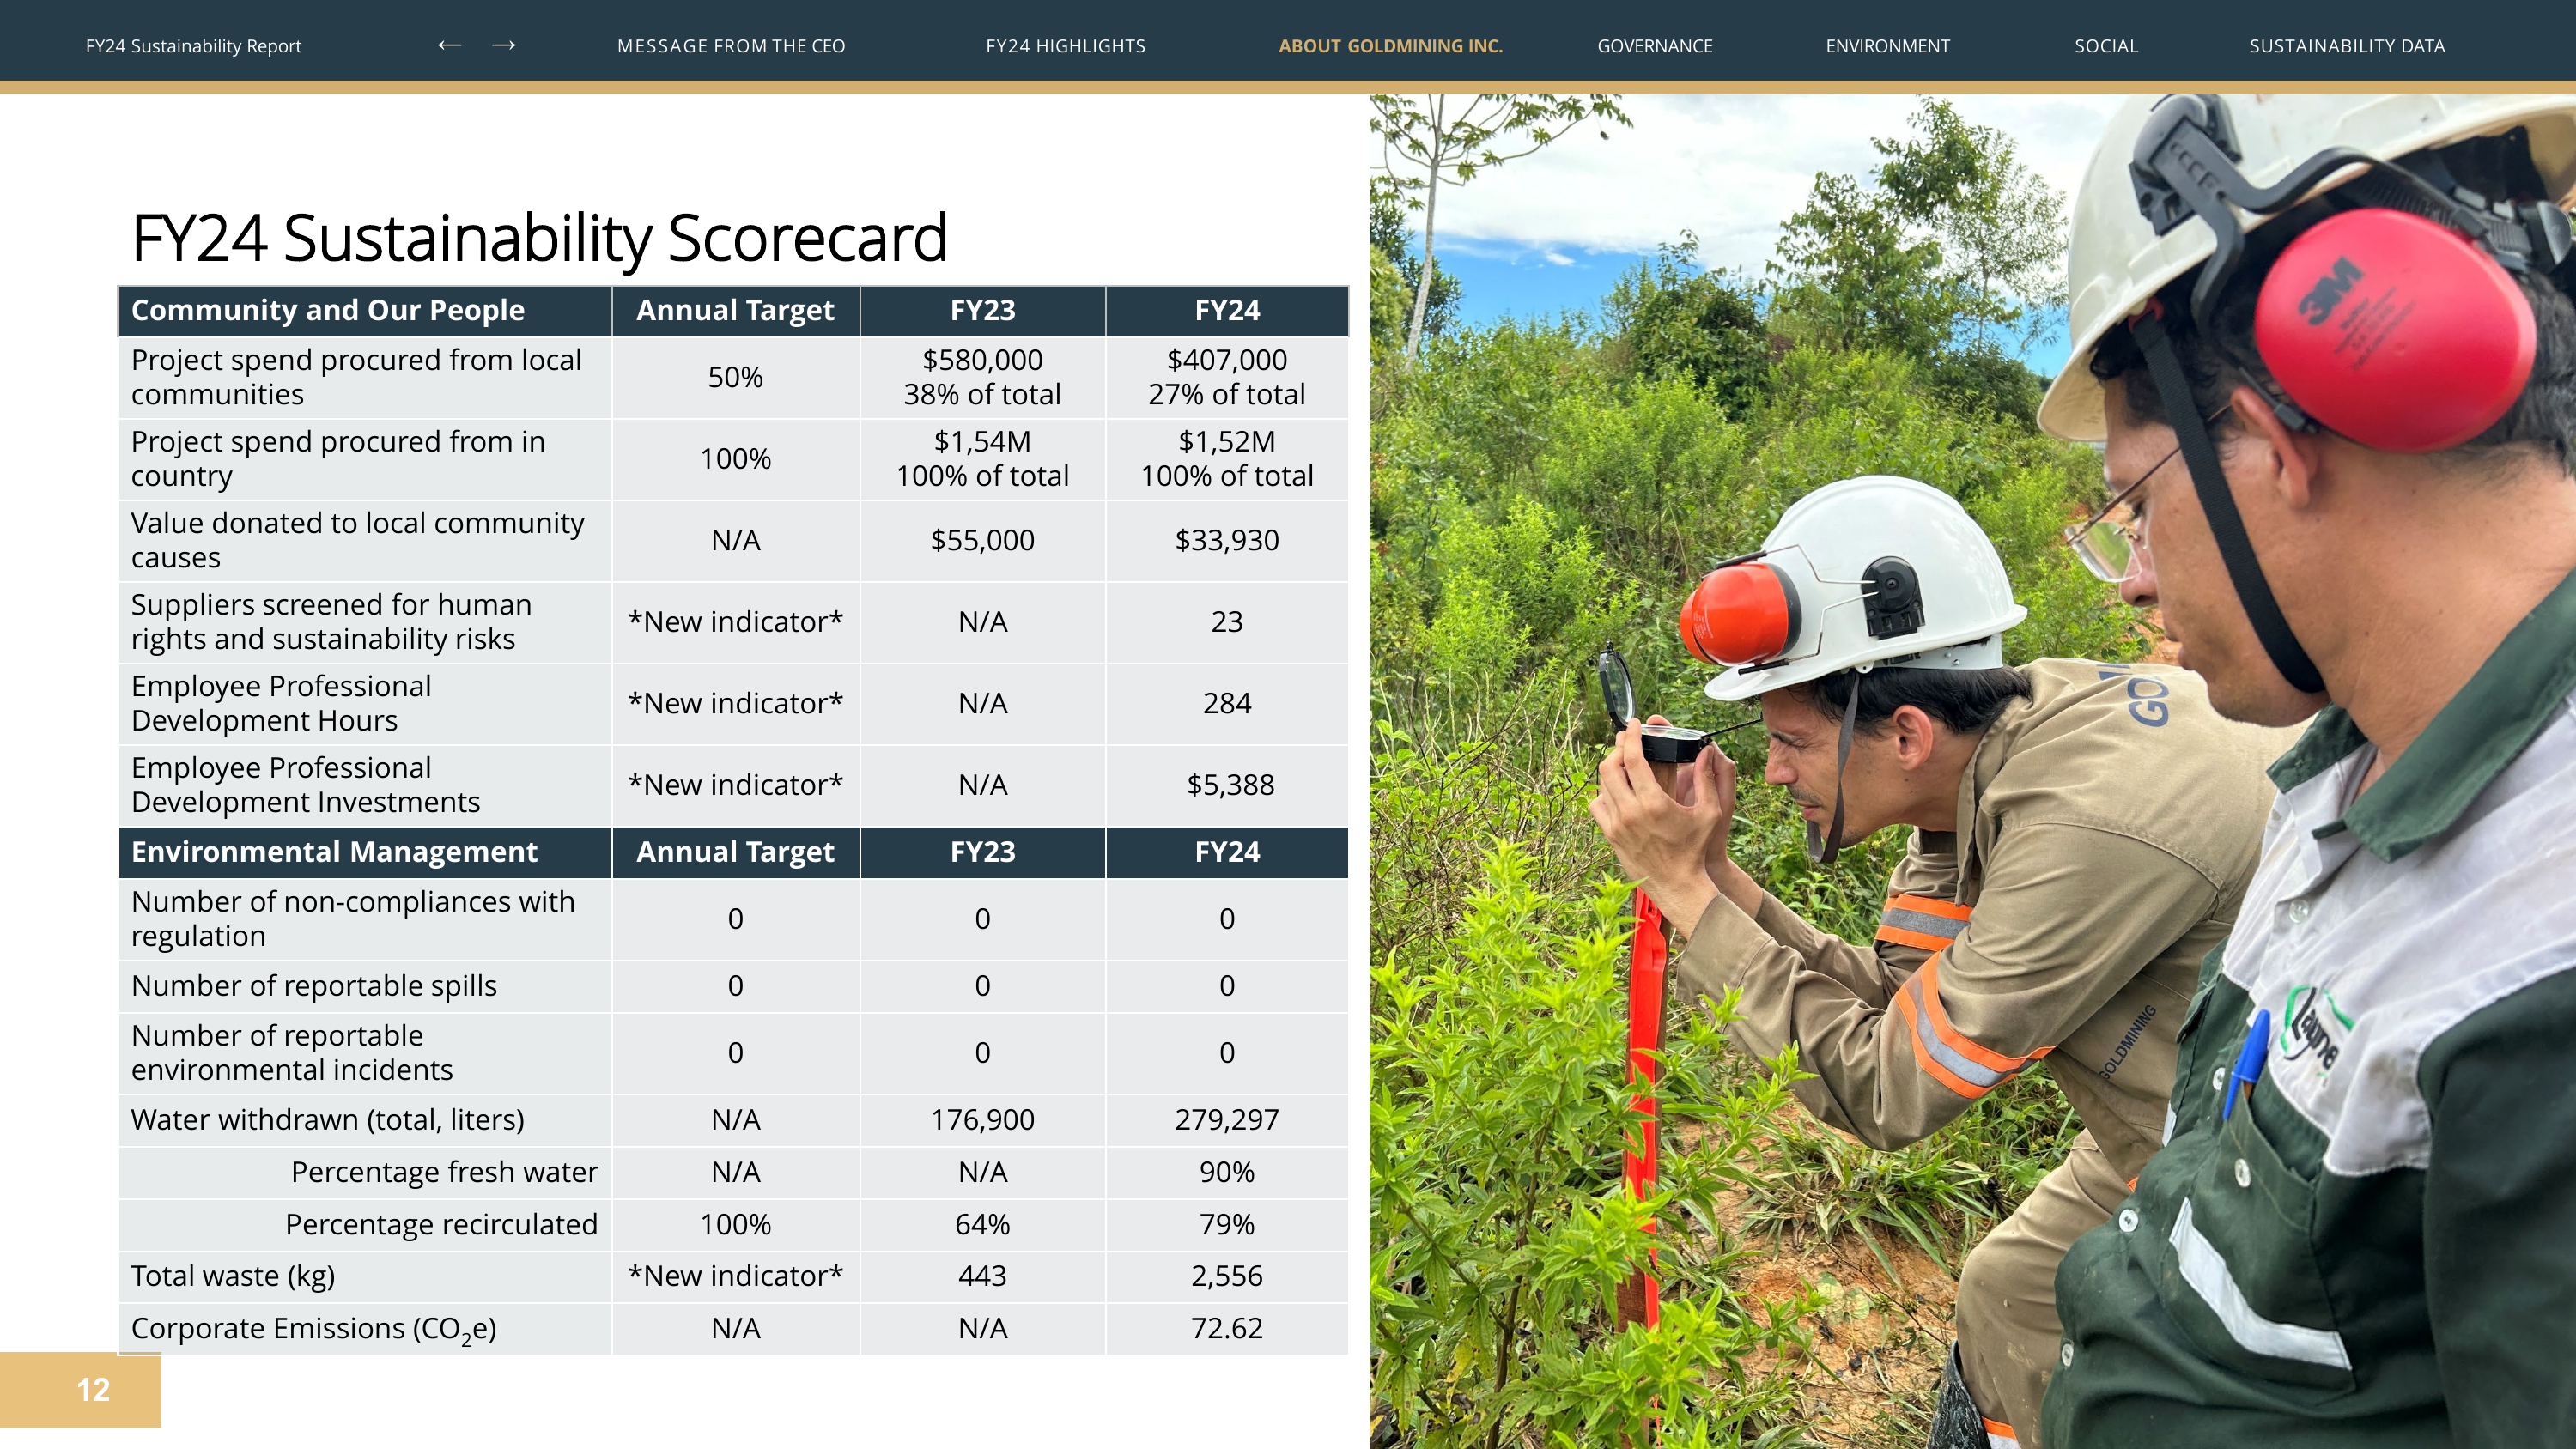Image resolution: width=2576 pixels, height=1449 pixels.
Task: Select Value donated to local community causes
Action: [357, 540]
